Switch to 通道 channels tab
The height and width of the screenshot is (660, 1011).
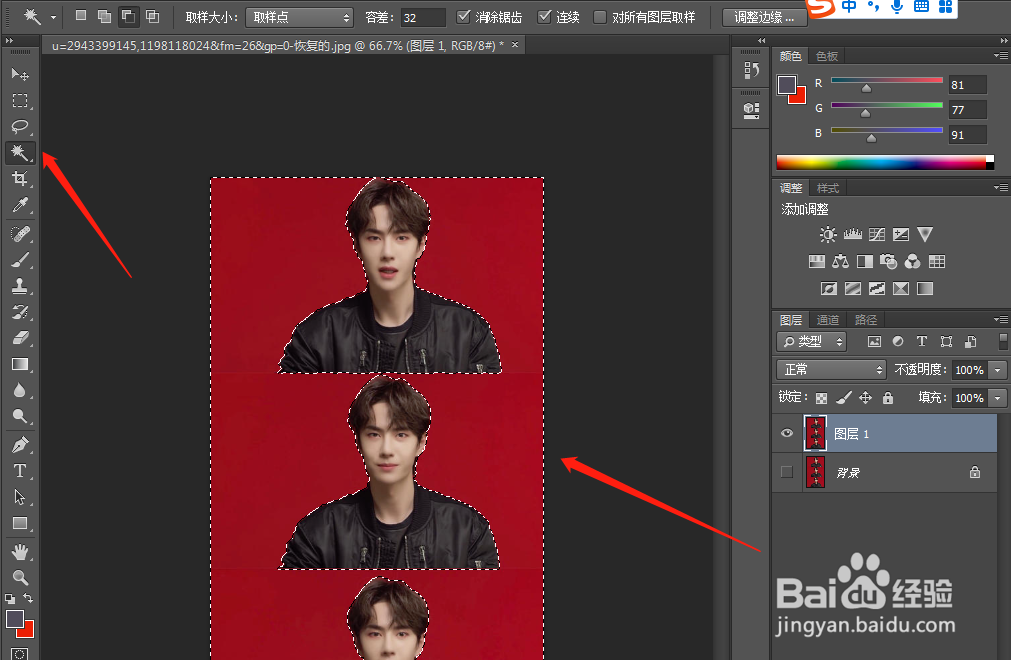click(828, 320)
